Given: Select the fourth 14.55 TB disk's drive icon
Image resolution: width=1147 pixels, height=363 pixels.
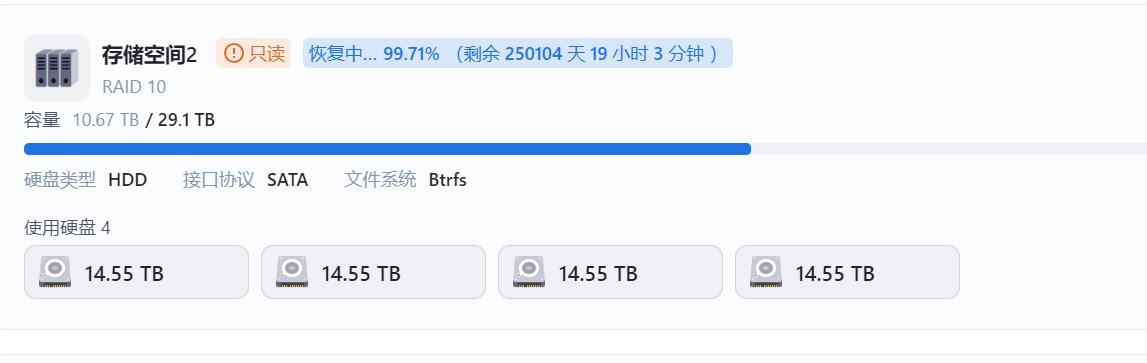Looking at the screenshot, I should tap(766, 272).
